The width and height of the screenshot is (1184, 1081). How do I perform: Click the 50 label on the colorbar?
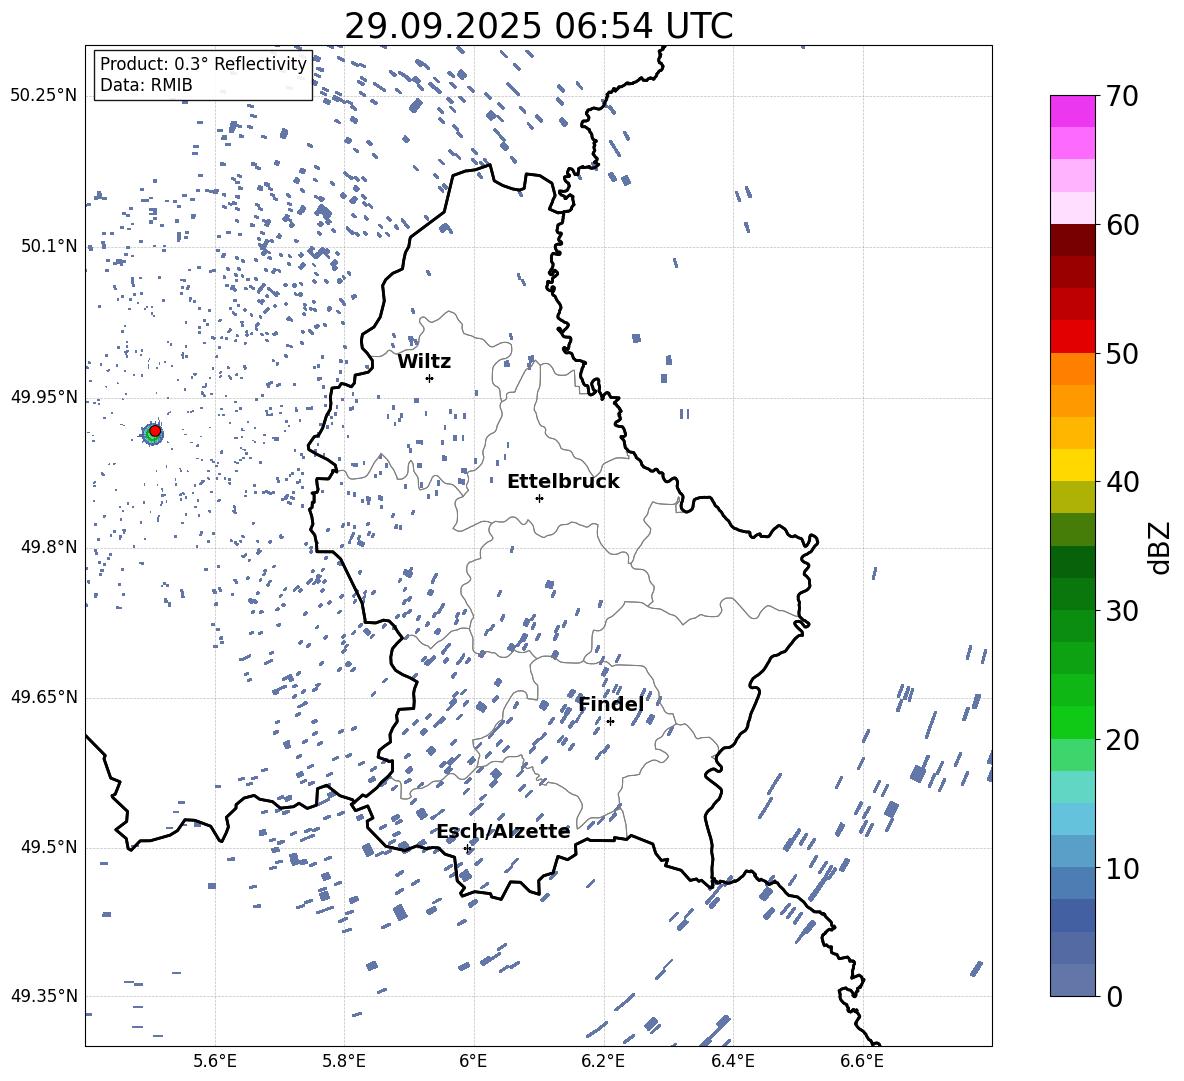1123,353
